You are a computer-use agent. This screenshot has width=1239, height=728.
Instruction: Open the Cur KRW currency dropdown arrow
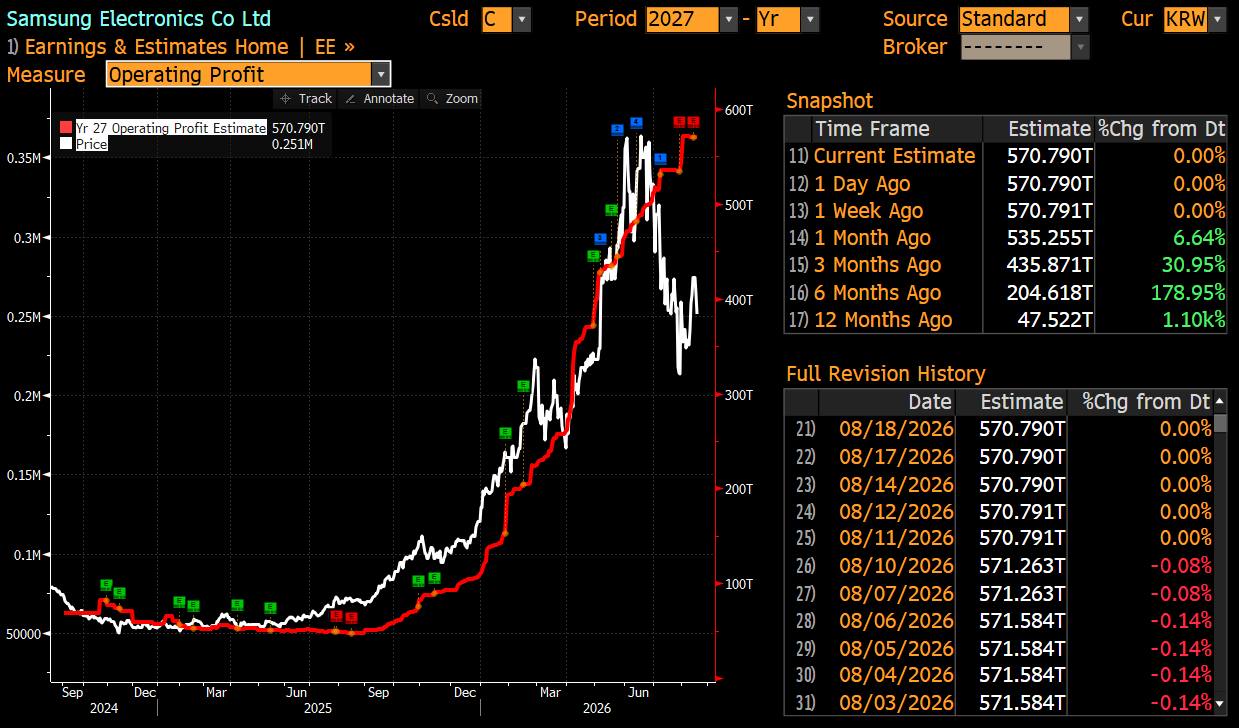[1219, 19]
